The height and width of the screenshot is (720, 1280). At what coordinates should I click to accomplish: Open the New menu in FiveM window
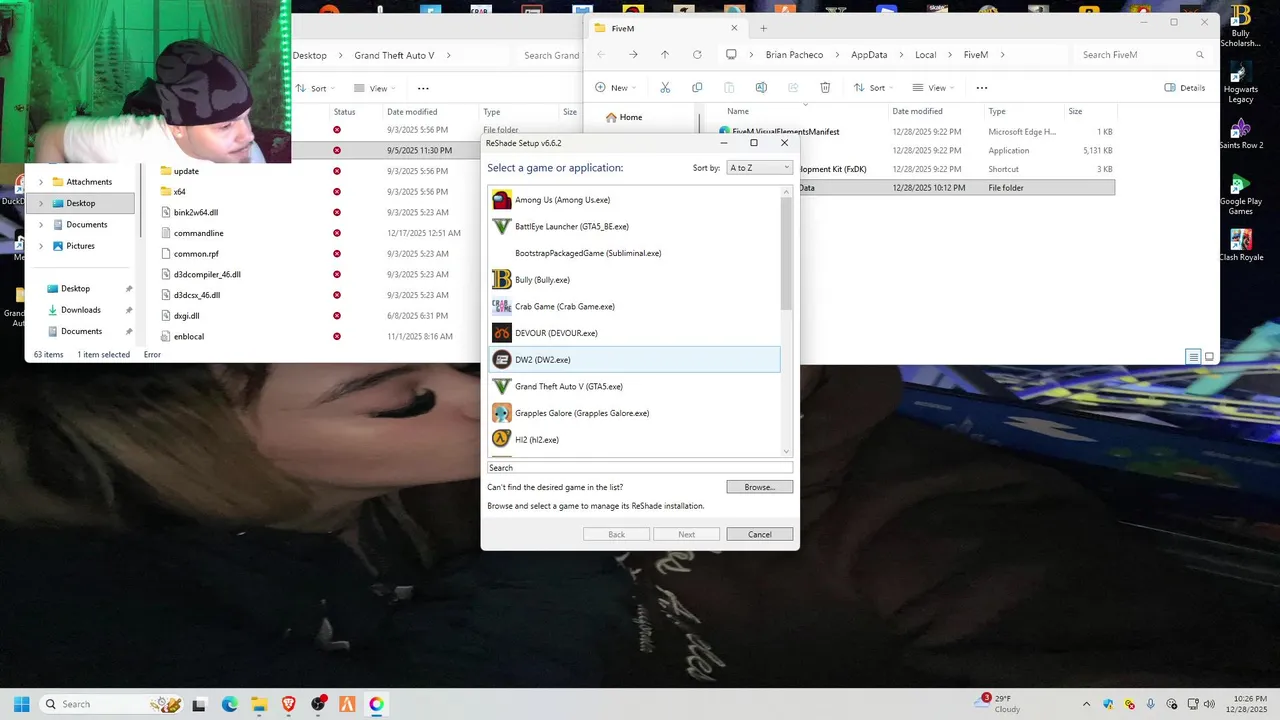[x=616, y=88]
